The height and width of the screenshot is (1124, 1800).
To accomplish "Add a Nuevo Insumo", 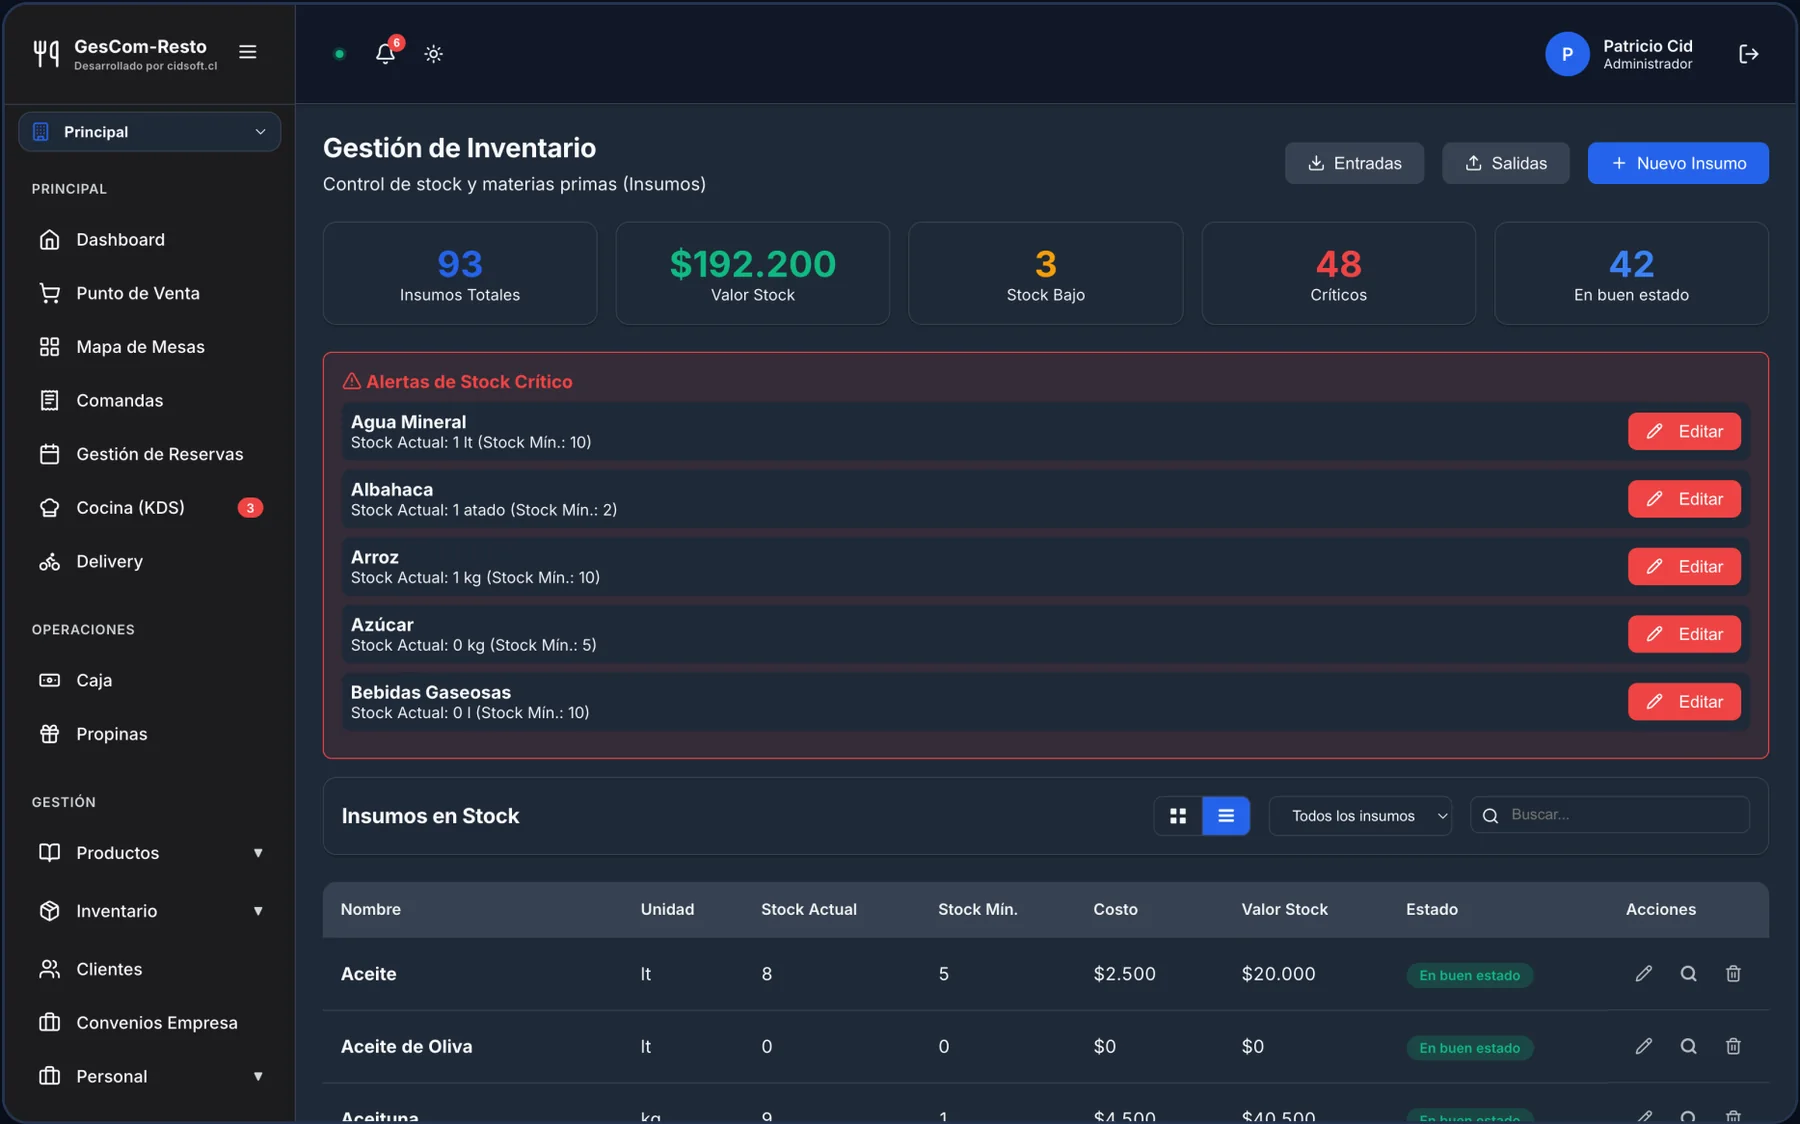I will pos(1678,163).
